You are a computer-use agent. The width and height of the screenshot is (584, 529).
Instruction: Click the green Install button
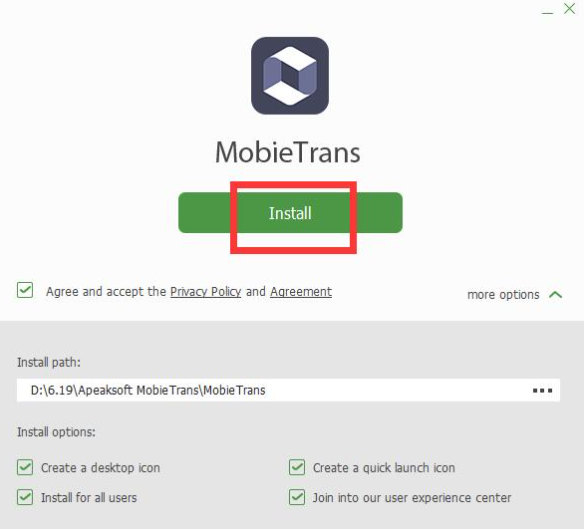coord(290,213)
